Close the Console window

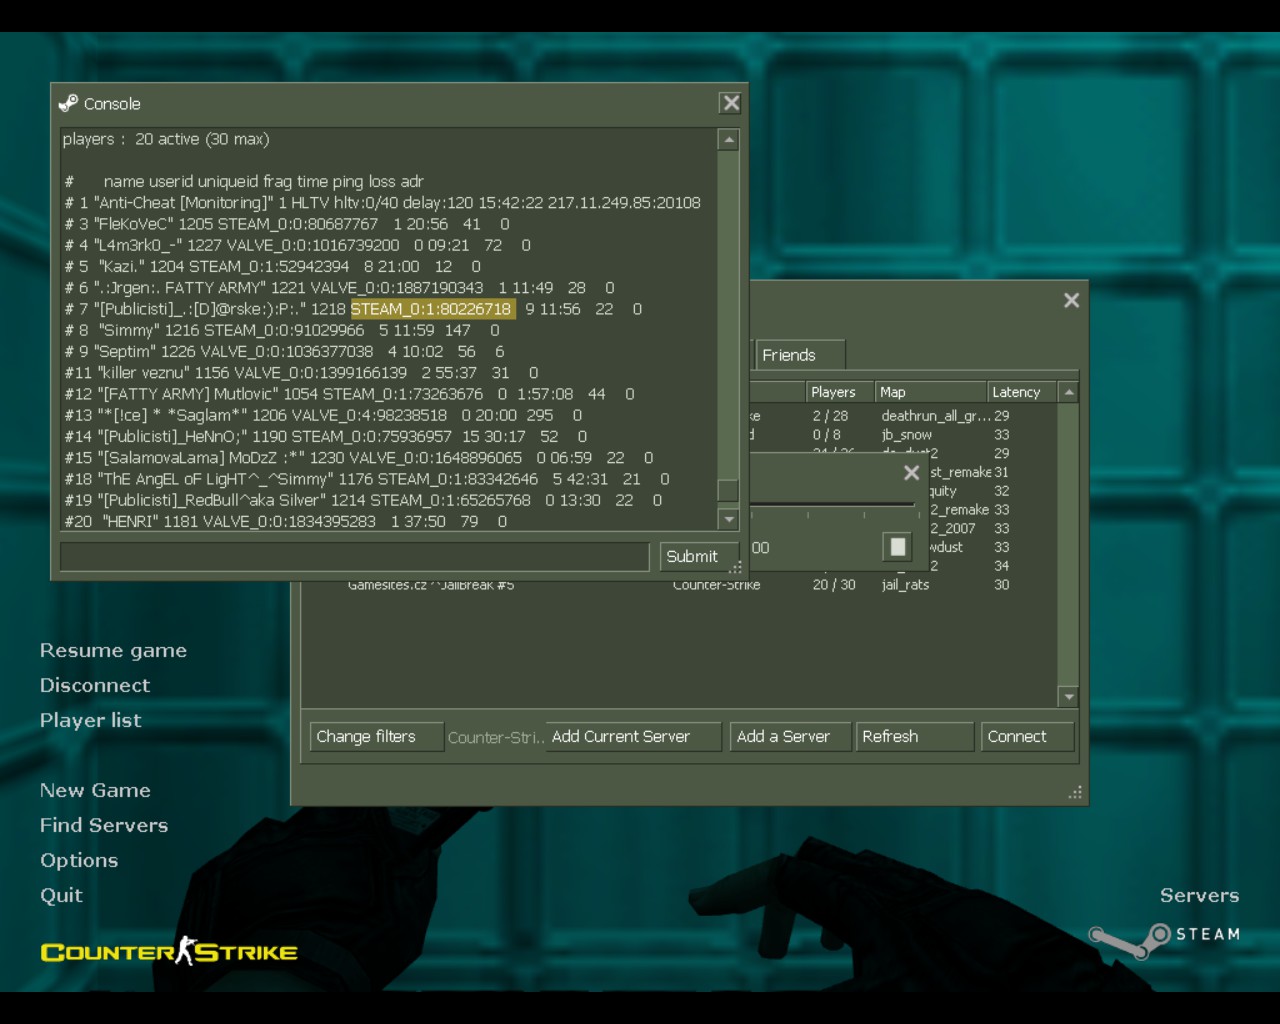click(731, 103)
